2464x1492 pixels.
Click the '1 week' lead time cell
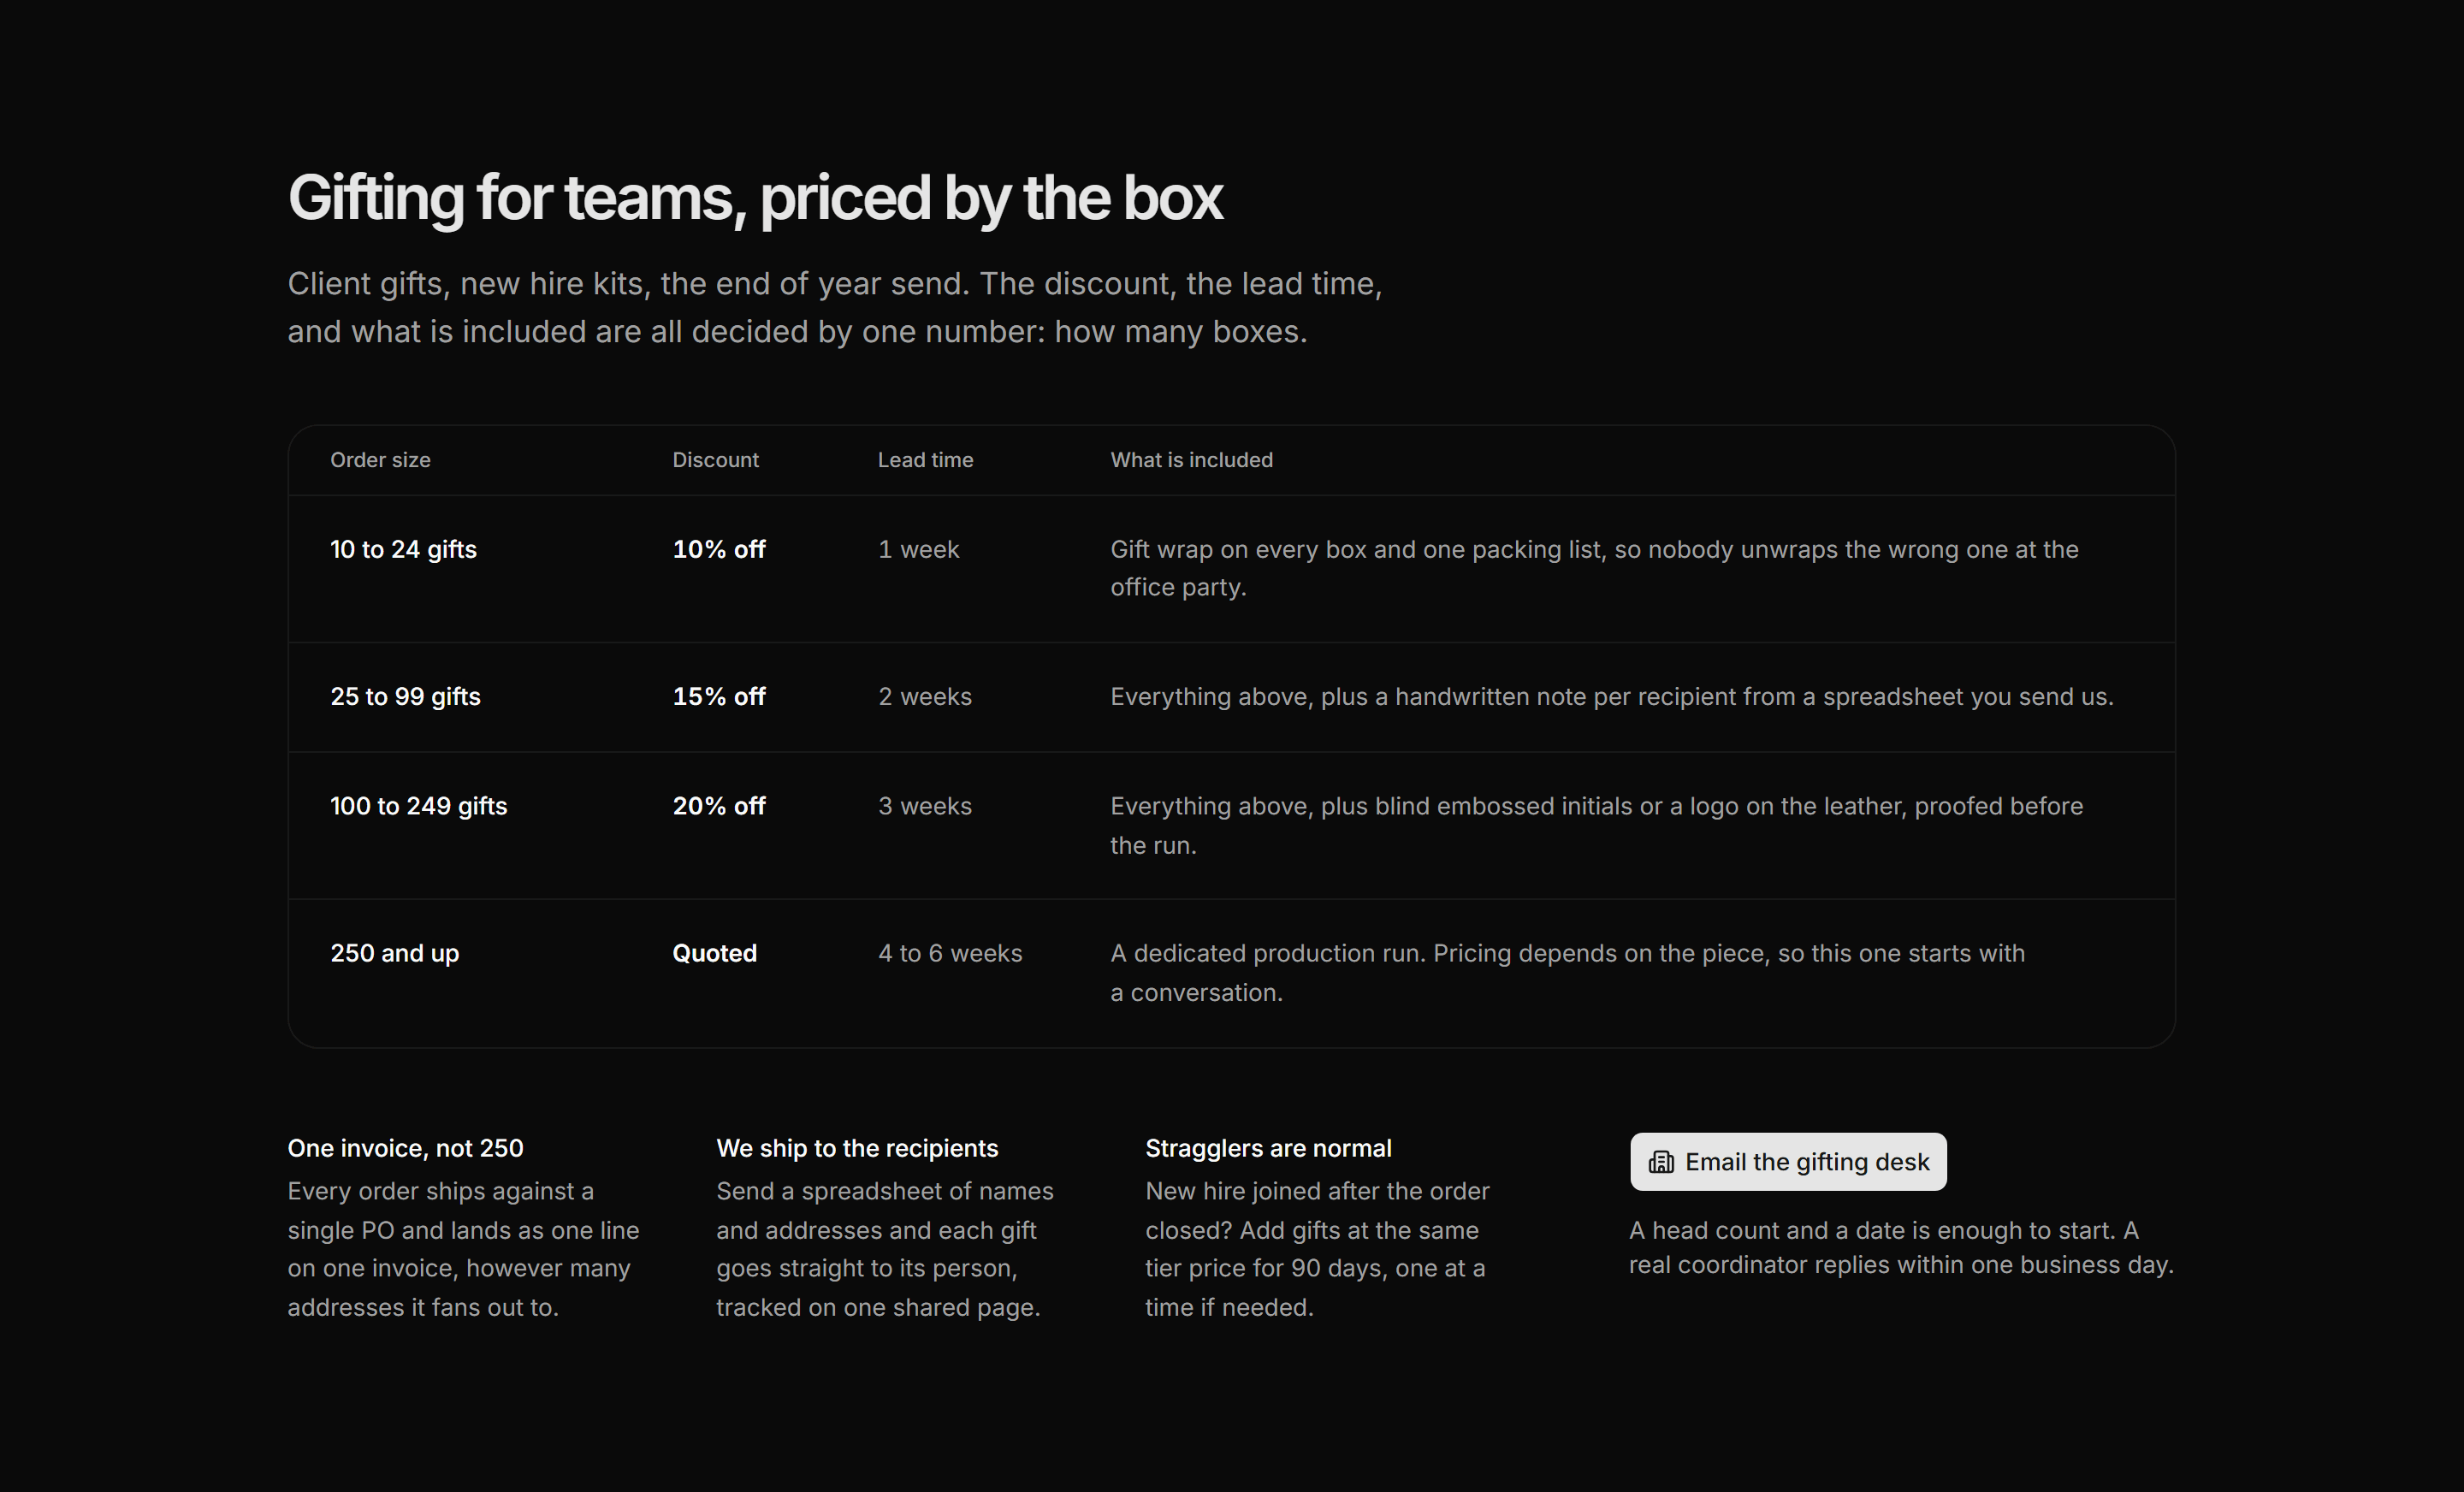918,549
